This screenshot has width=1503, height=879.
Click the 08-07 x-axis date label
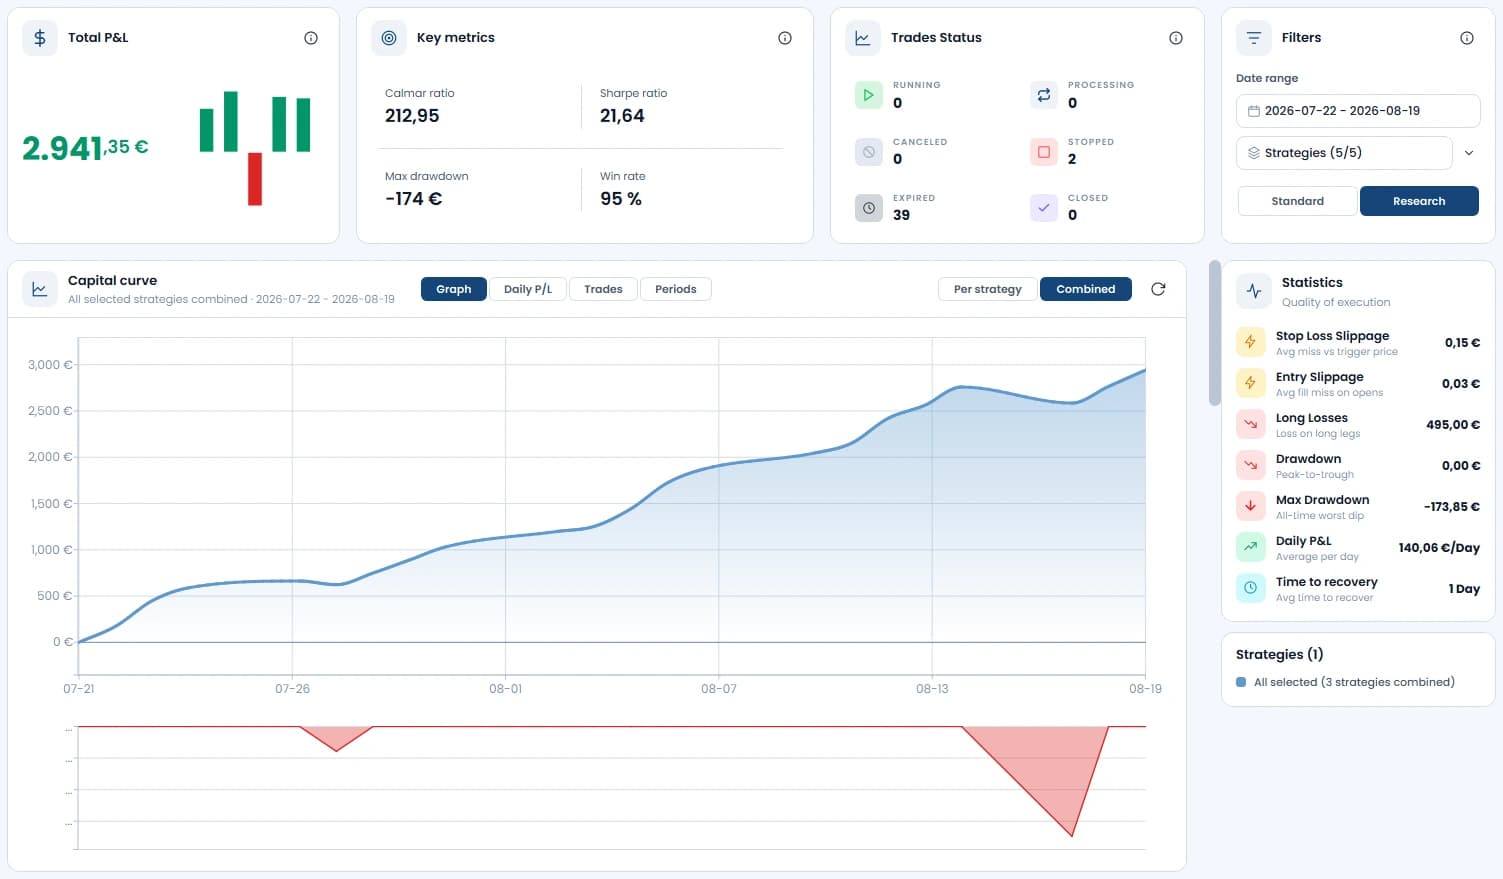pos(718,689)
